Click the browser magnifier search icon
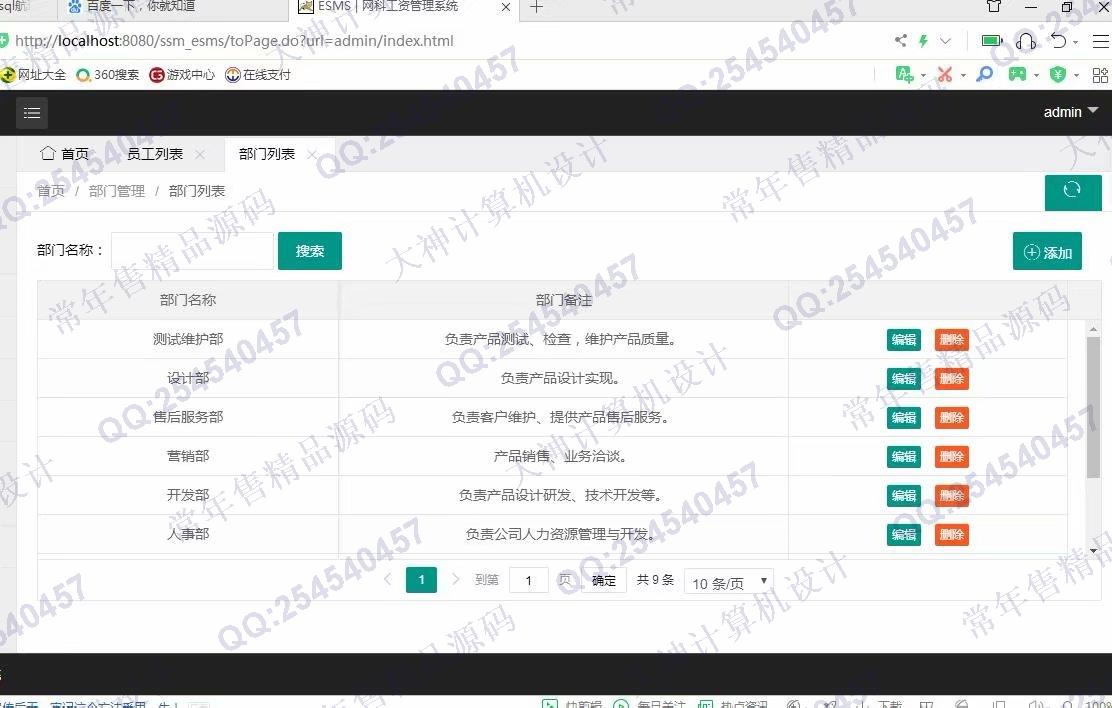Viewport: 1112px width, 708px height. [985, 74]
